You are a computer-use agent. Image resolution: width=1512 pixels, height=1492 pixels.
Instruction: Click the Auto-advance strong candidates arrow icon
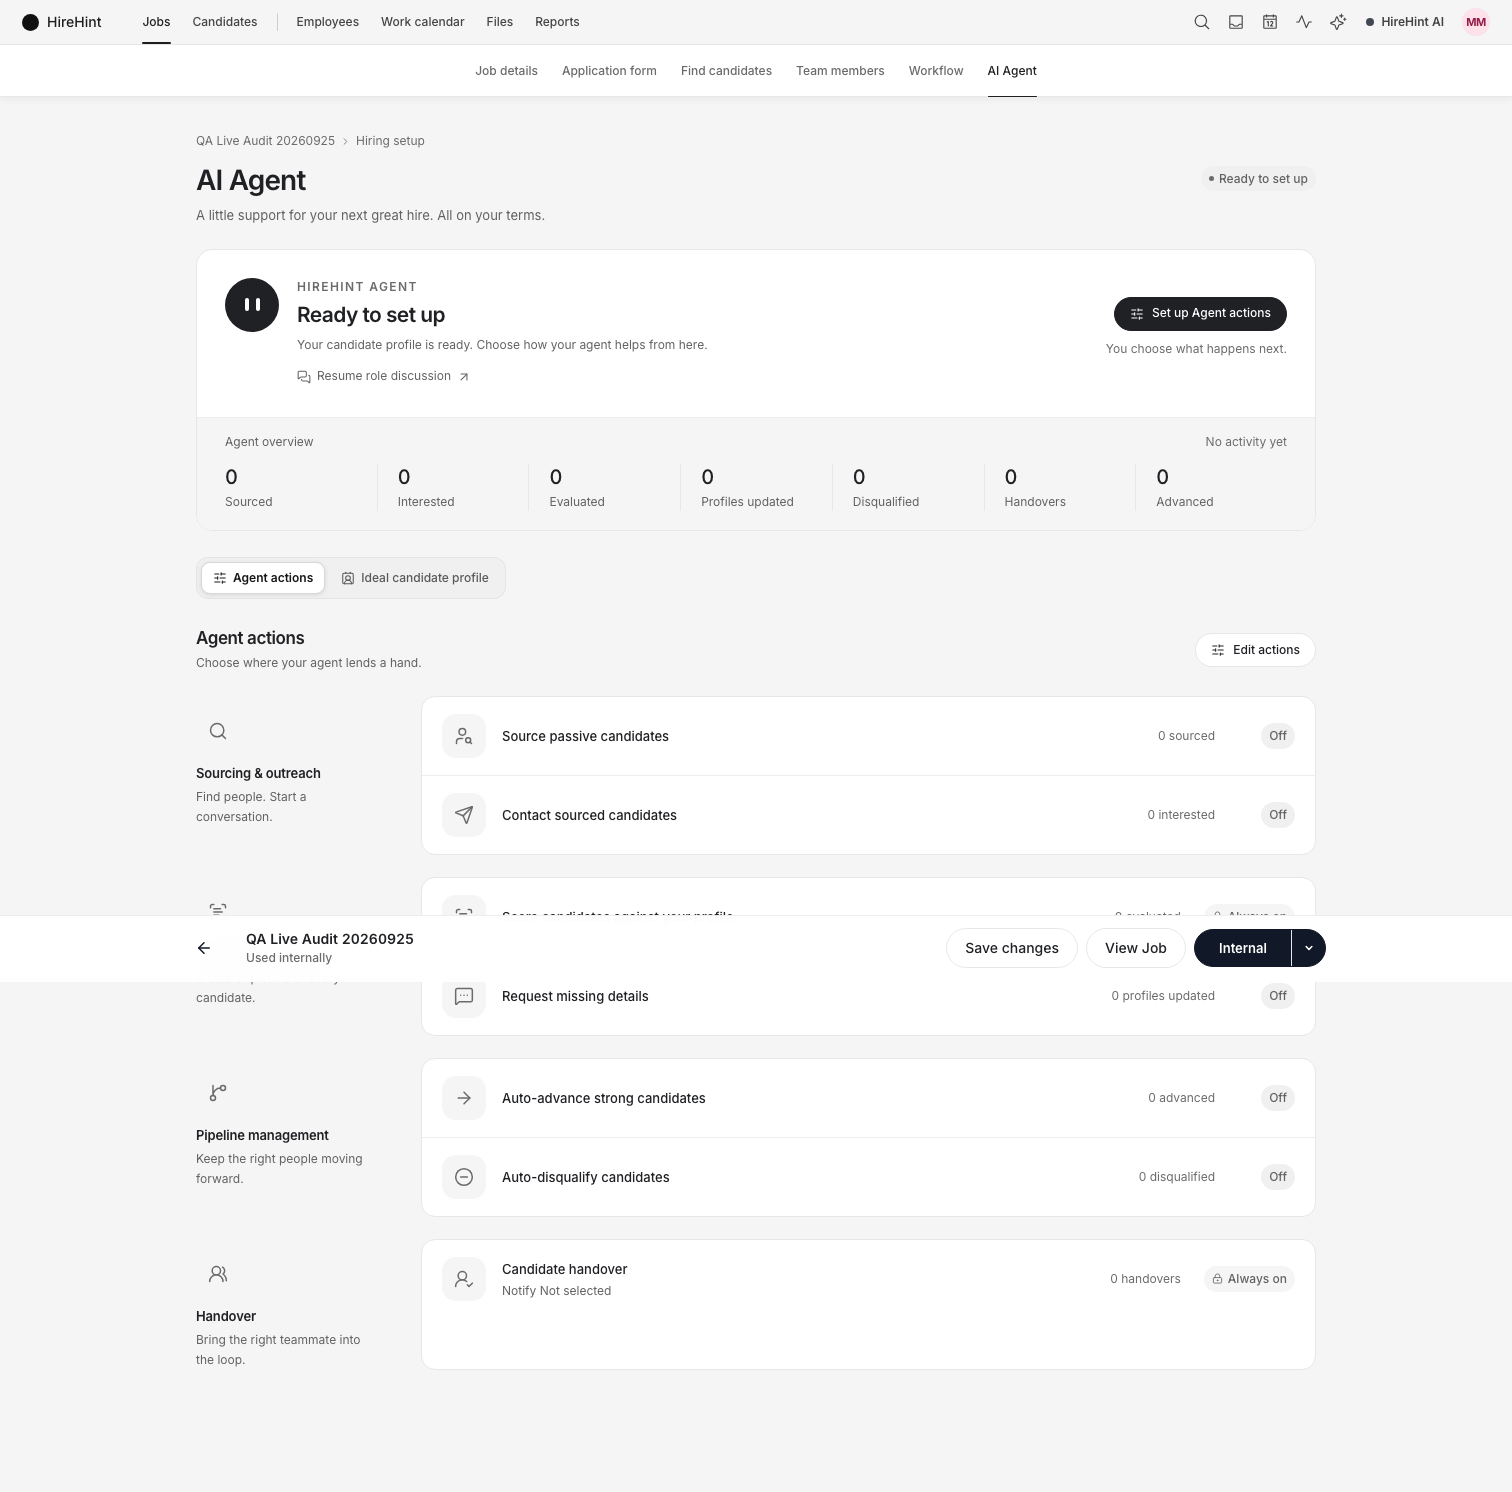pos(464,1098)
